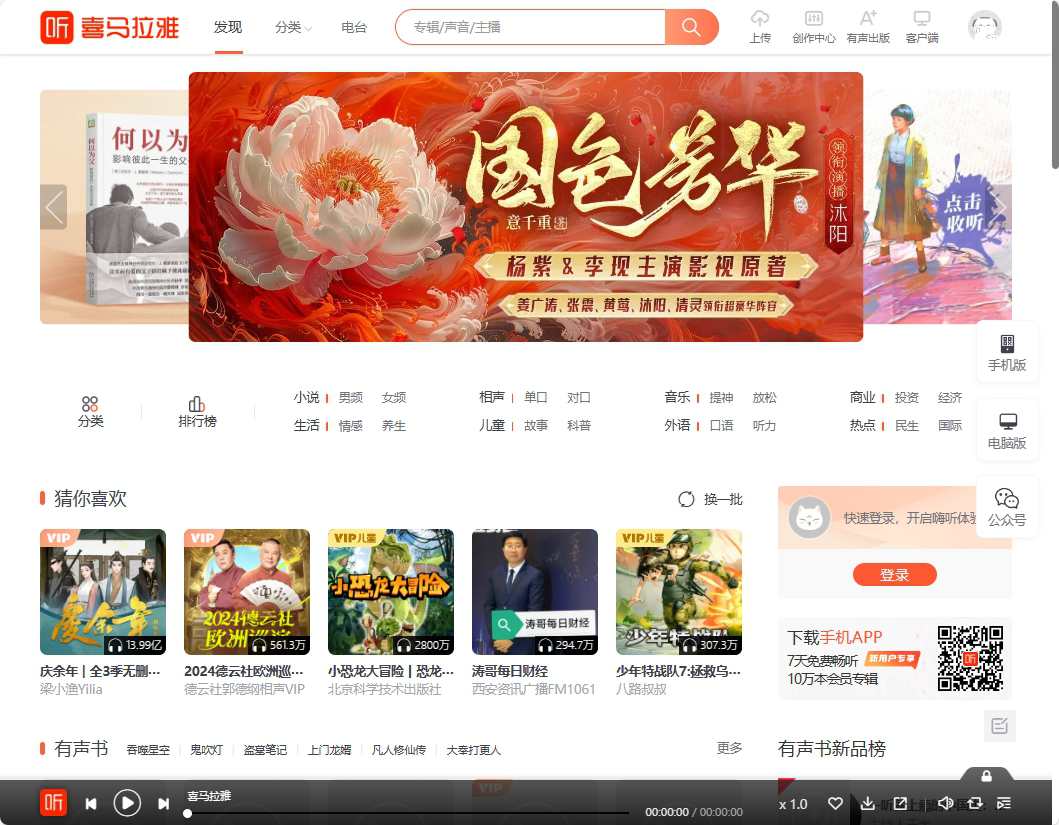Share track with the share icon
1059x825 pixels.
[900, 803]
